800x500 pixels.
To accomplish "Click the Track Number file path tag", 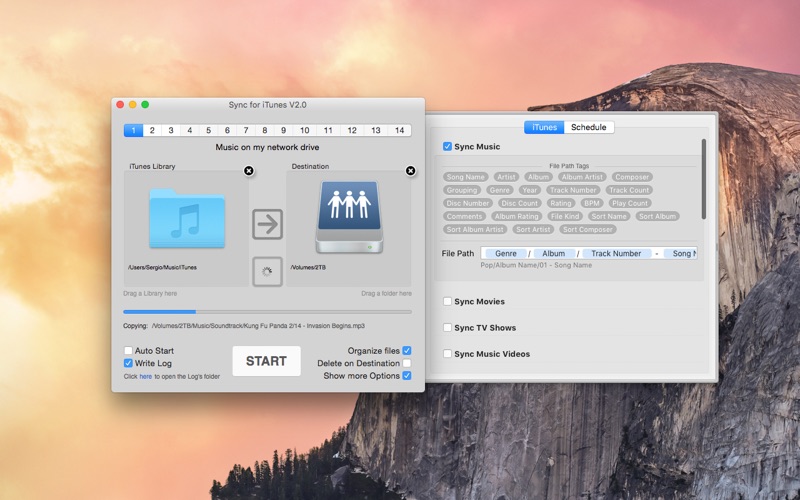I will [573, 190].
